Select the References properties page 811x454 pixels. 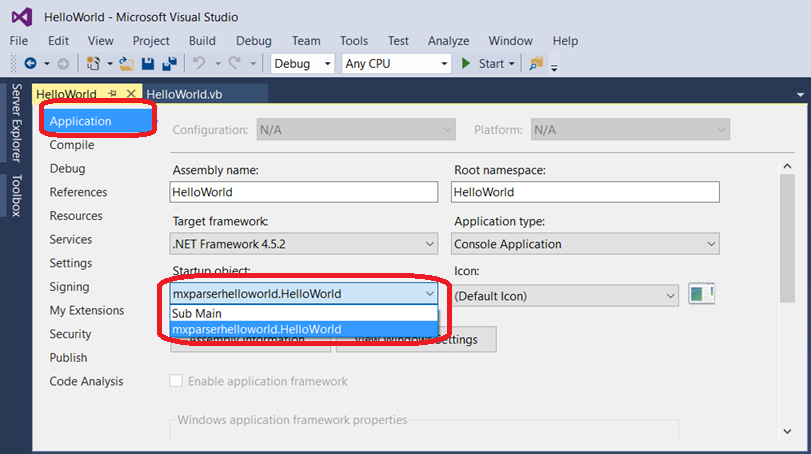(x=78, y=192)
